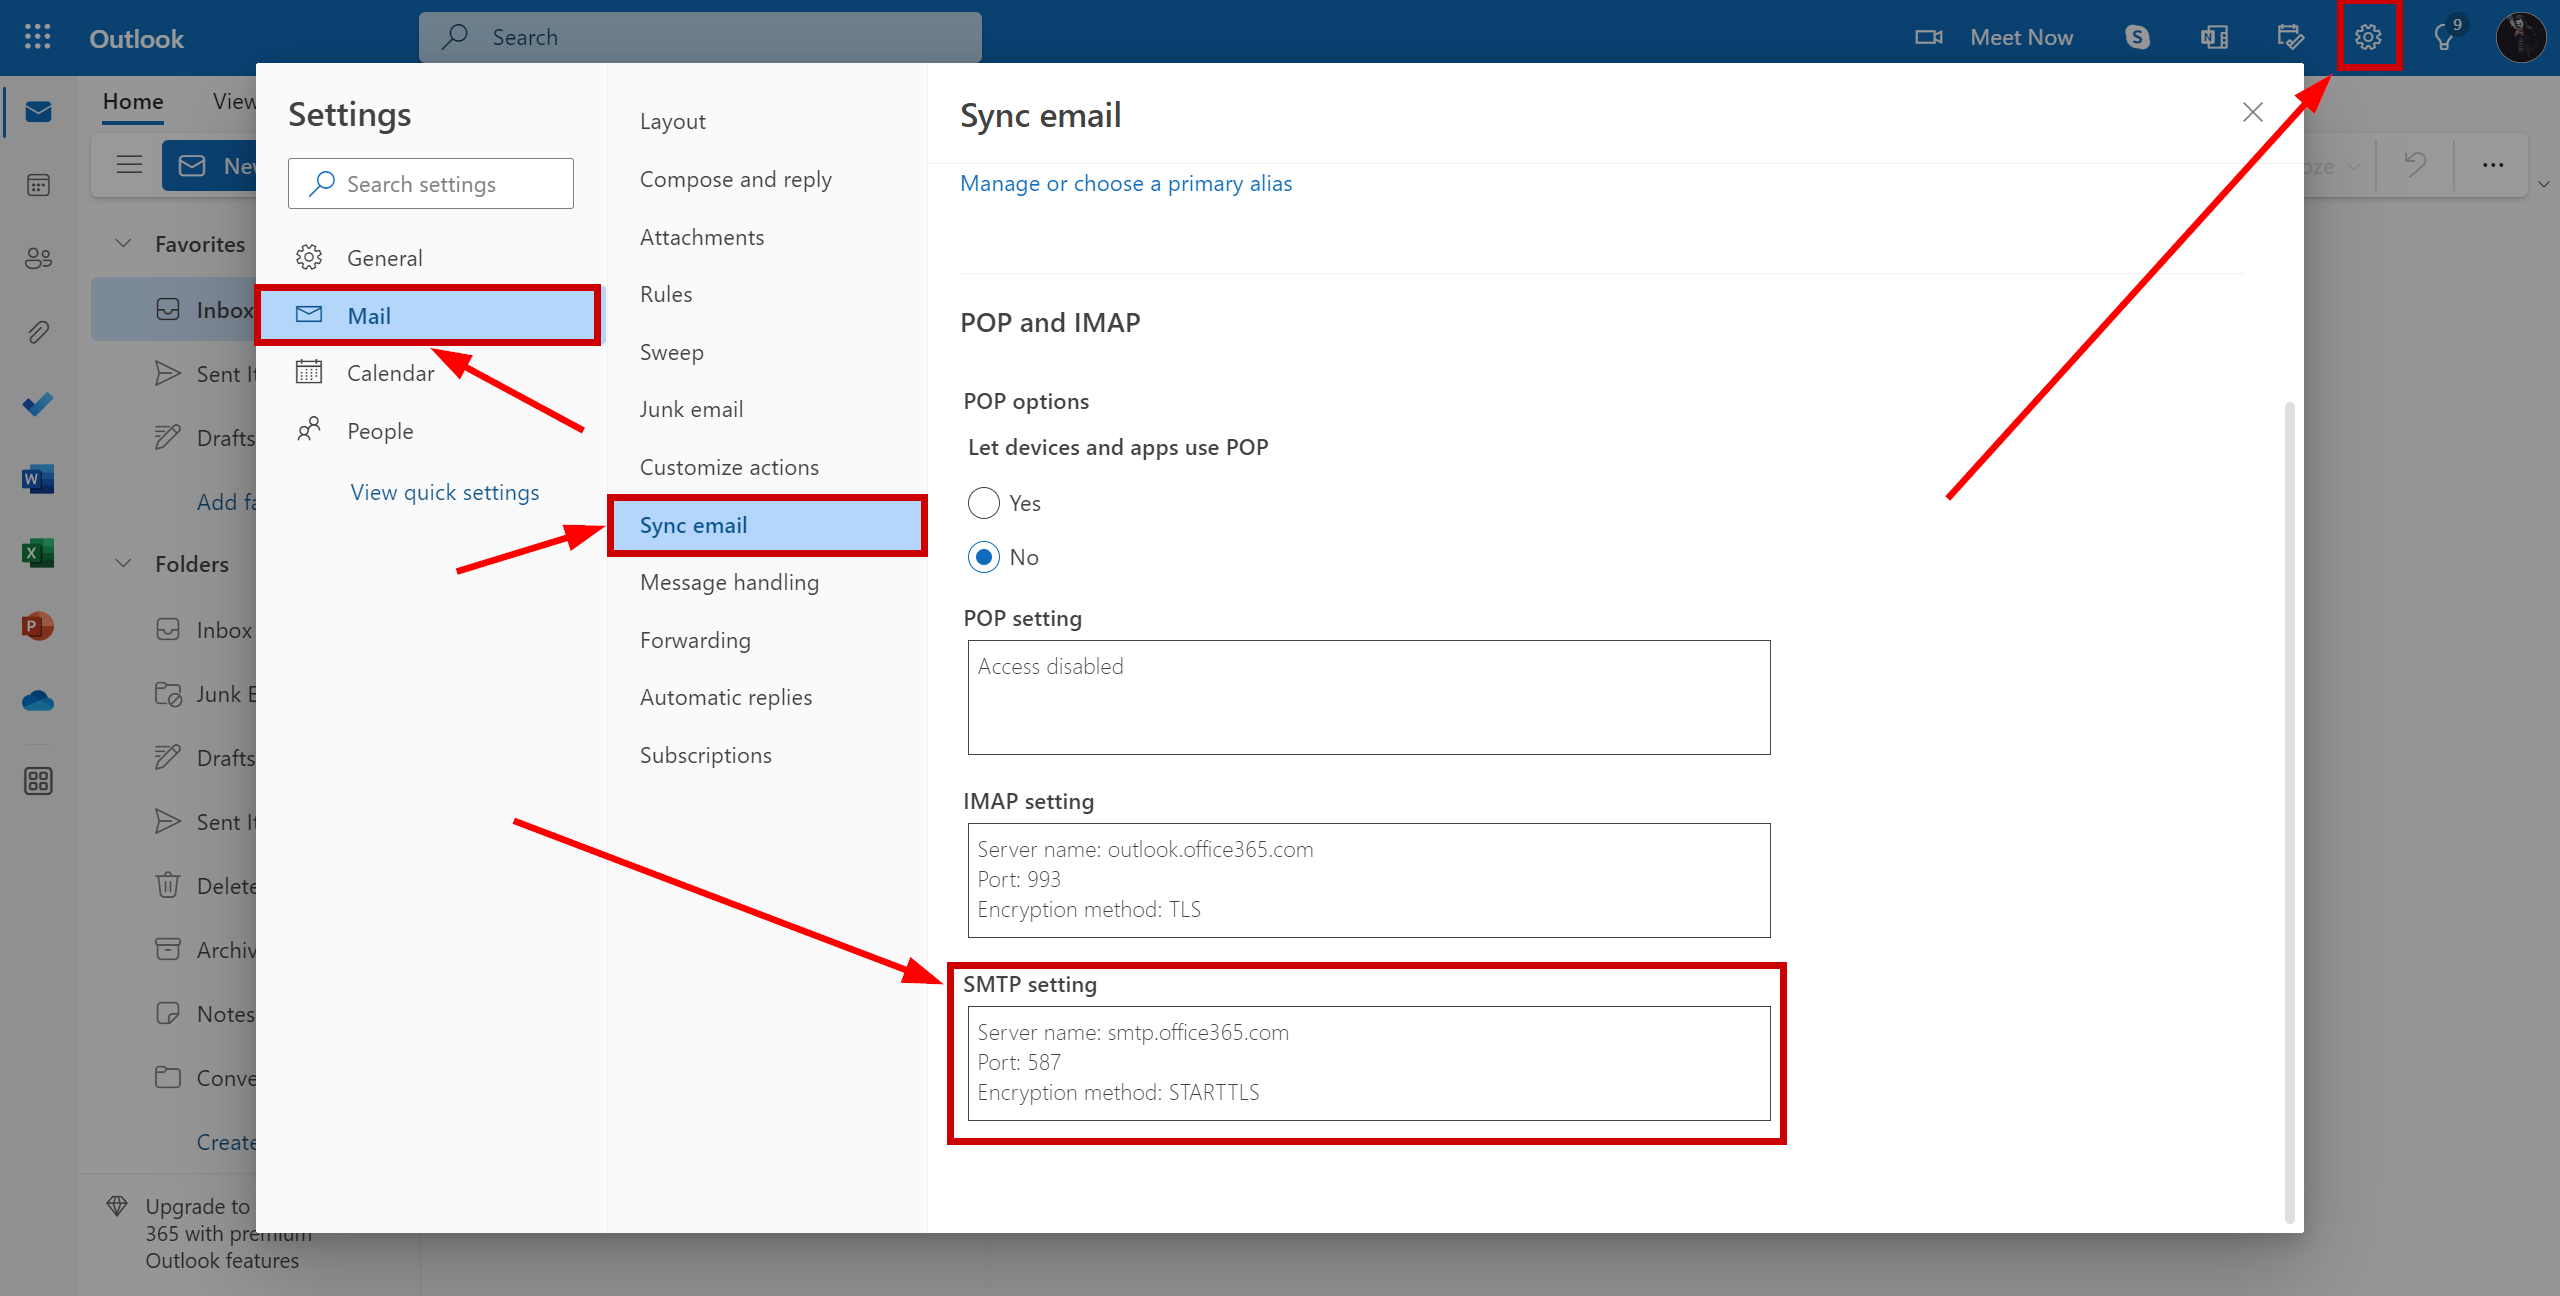Screen dimensions: 2560x1296
Task: Launch Word from the sidebar
Action: [38, 479]
